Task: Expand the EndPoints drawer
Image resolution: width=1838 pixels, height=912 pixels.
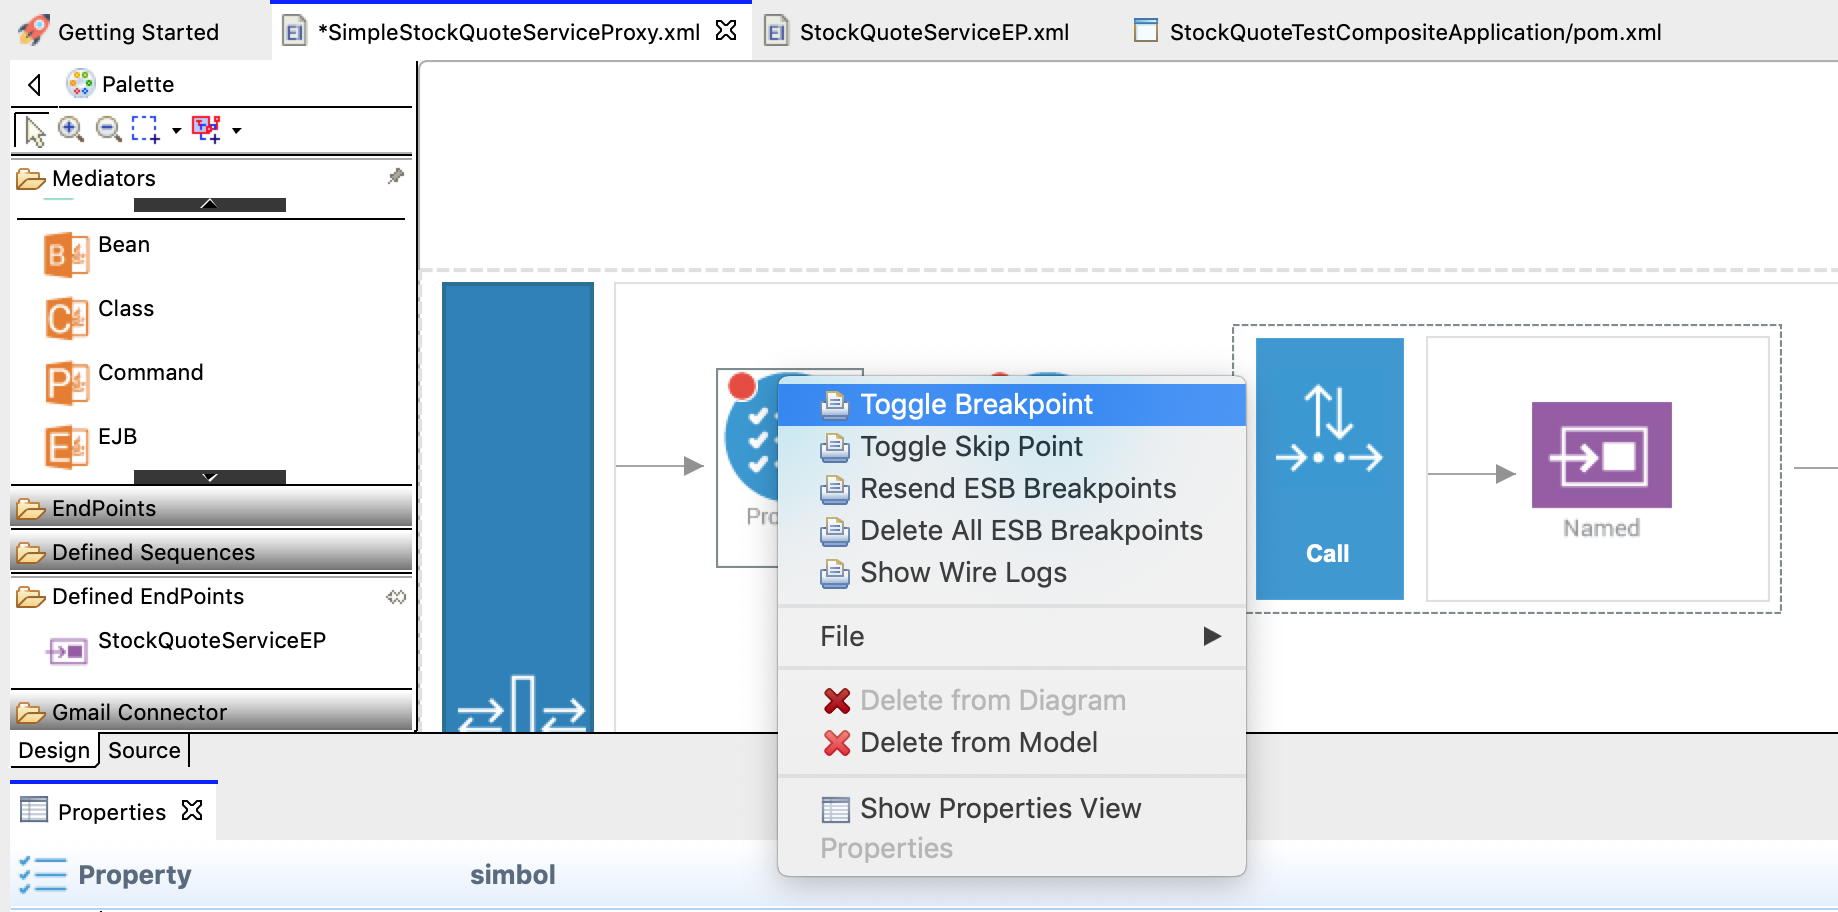Action: tap(211, 508)
